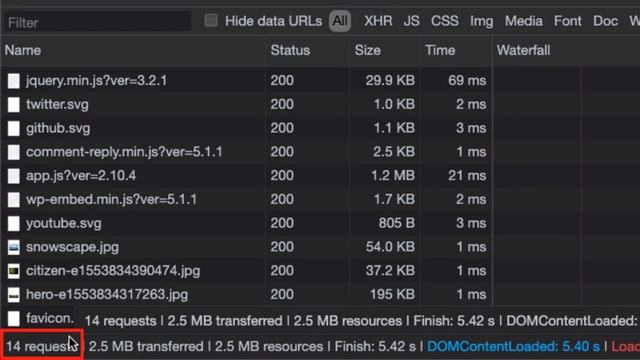
Task: Show only CSS requests
Action: click(x=444, y=21)
